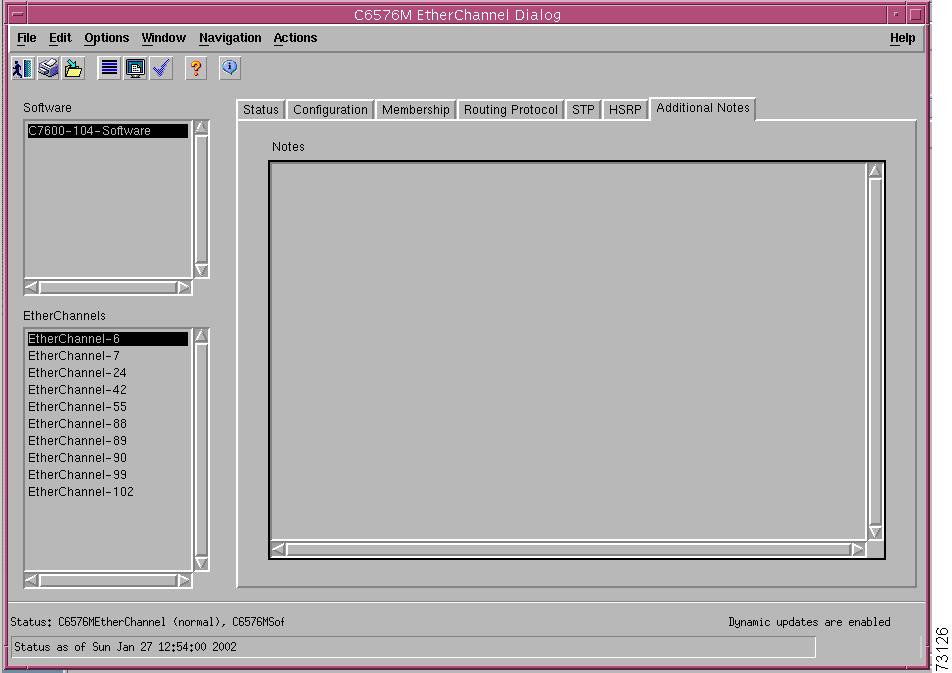The height and width of the screenshot is (673, 952).
Task: Click EtherChannels list scroll left arrow
Action: coord(32,581)
